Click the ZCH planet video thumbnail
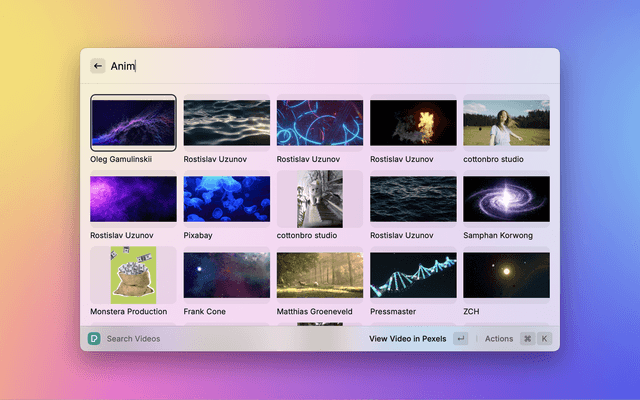Screen dimensions: 640x400 506,275
